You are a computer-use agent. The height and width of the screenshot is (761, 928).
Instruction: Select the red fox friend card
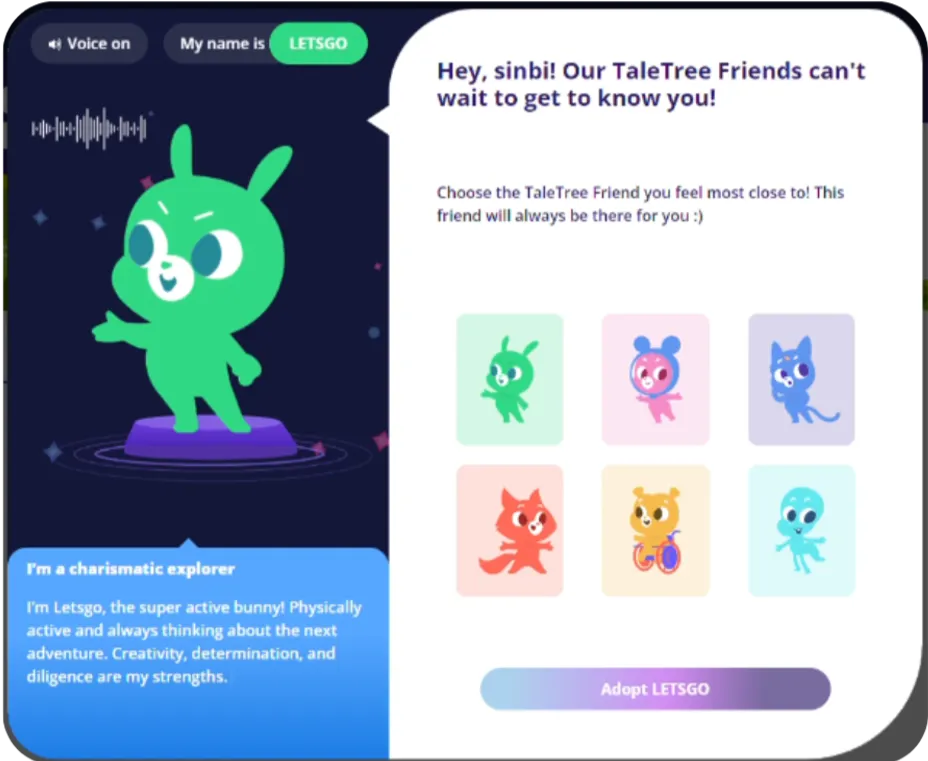(x=510, y=530)
